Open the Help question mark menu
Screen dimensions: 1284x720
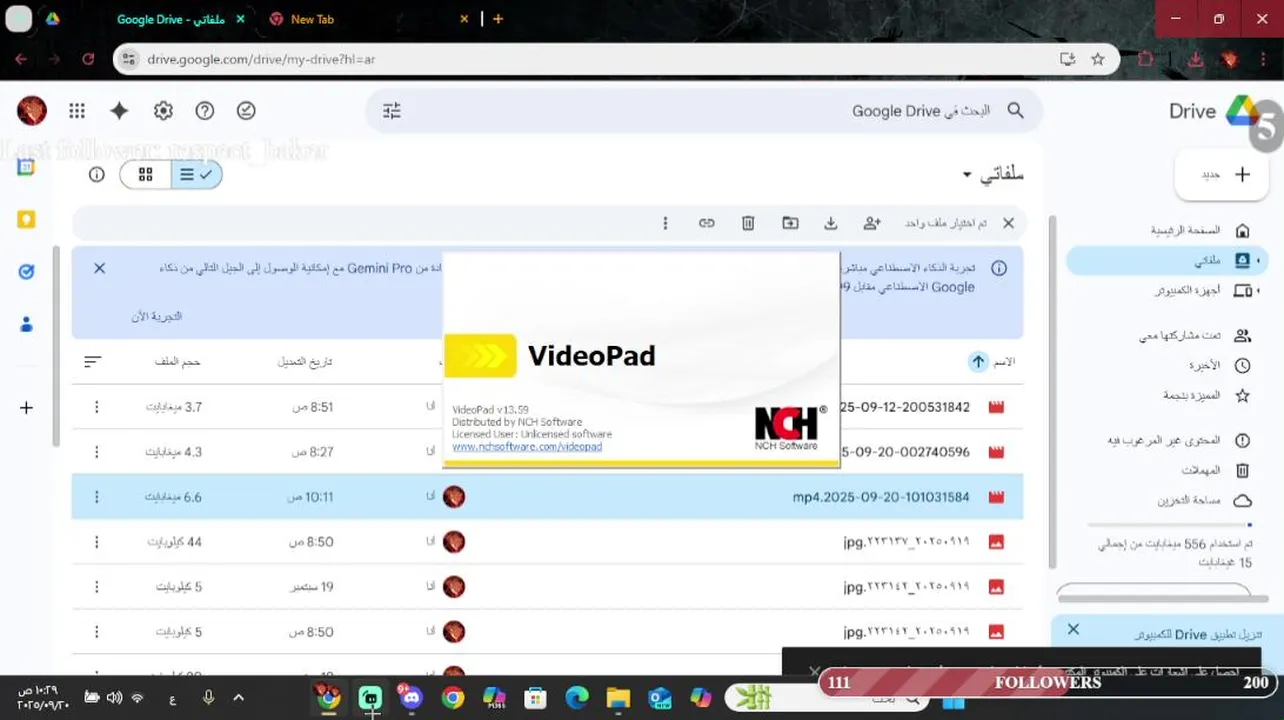point(205,111)
